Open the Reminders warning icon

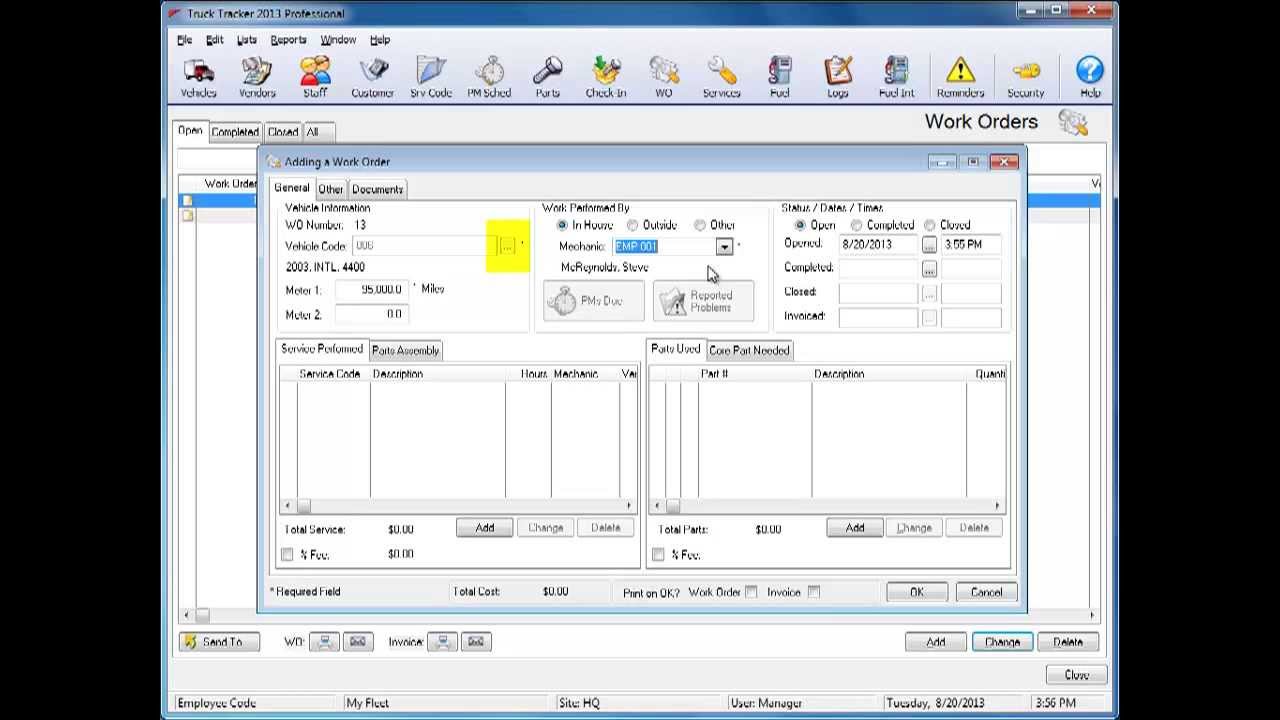(960, 78)
